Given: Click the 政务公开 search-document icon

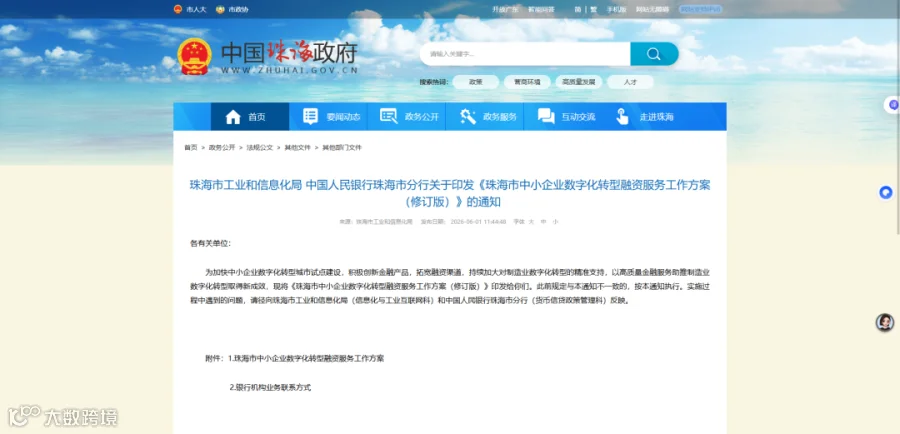Looking at the screenshot, I should pos(389,117).
